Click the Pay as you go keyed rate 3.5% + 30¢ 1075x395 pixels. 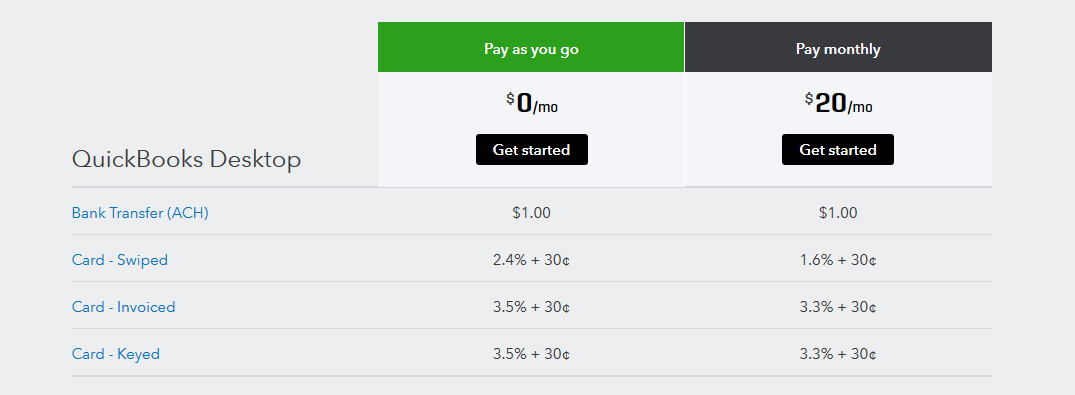(x=531, y=354)
